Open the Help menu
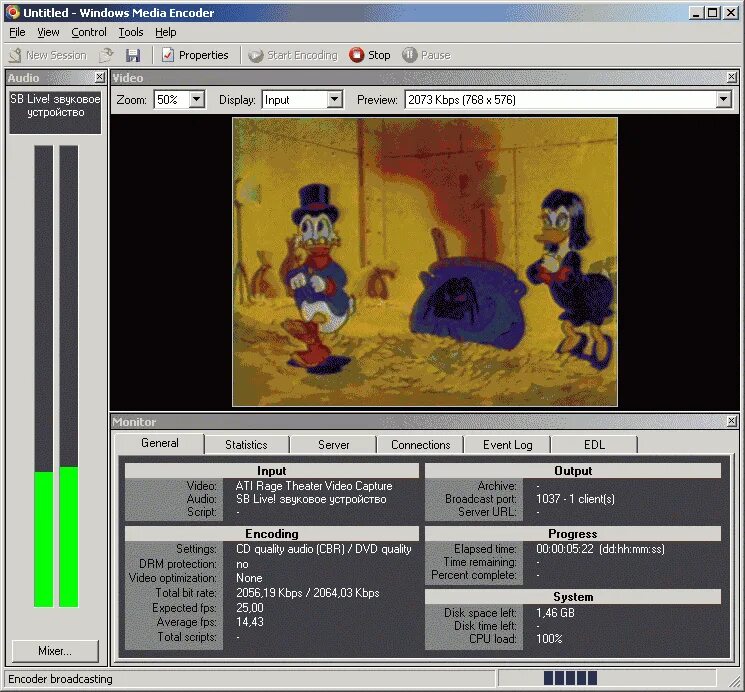 point(165,32)
